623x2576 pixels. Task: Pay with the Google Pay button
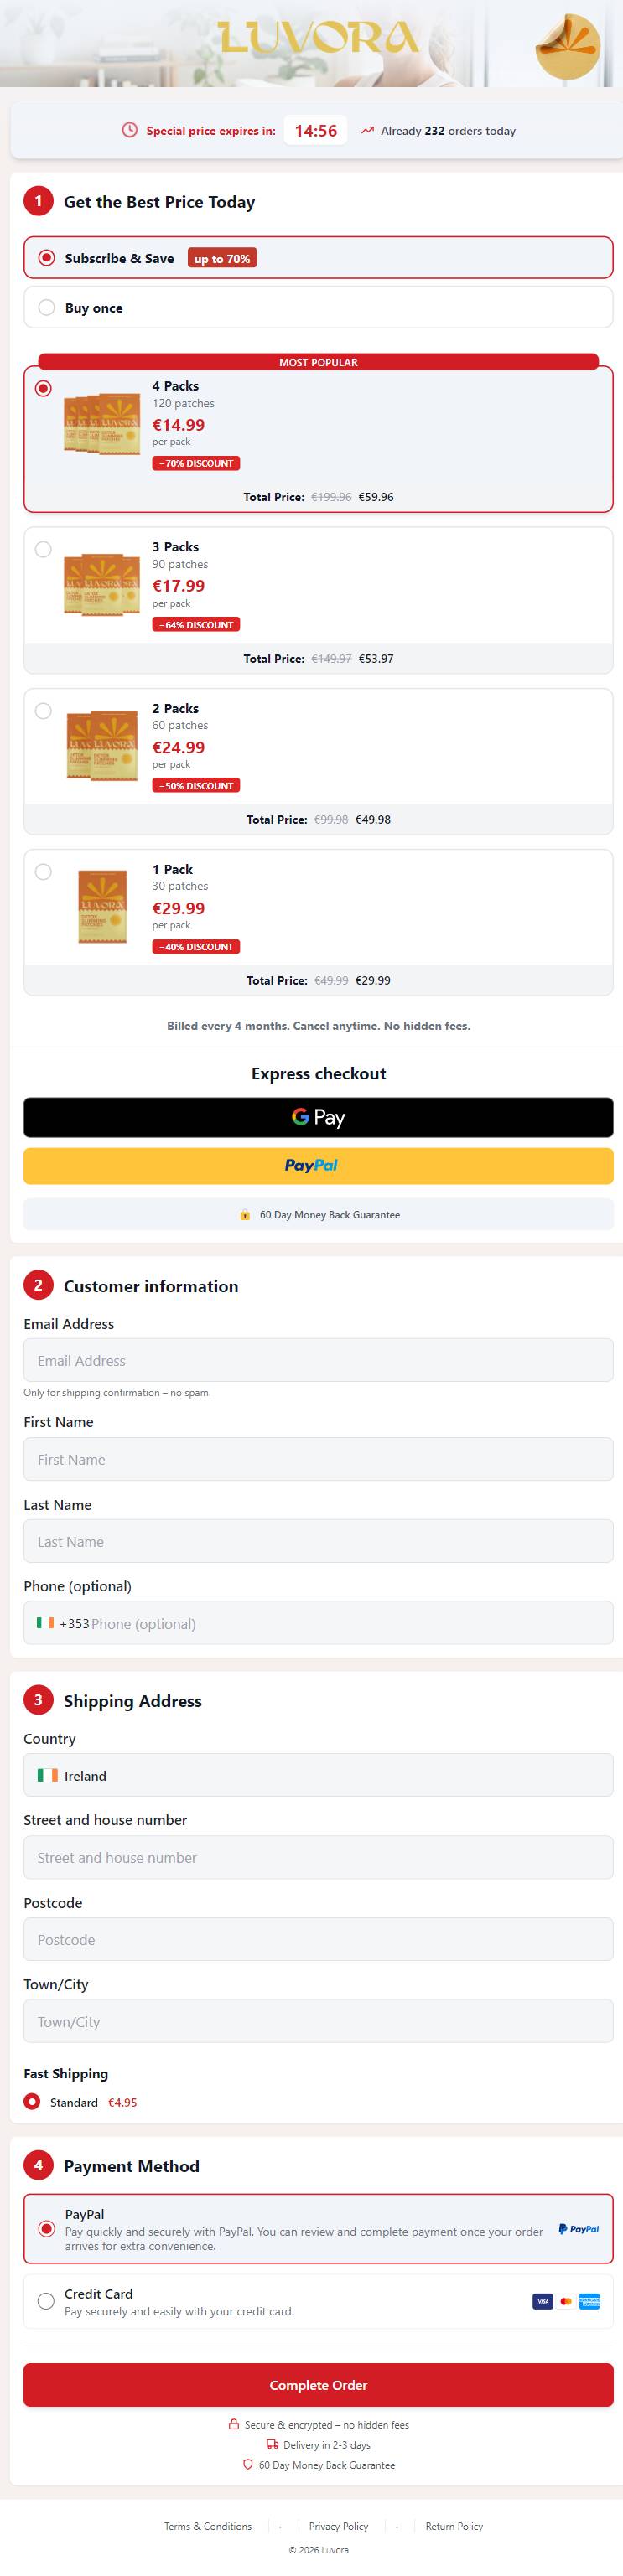318,1117
